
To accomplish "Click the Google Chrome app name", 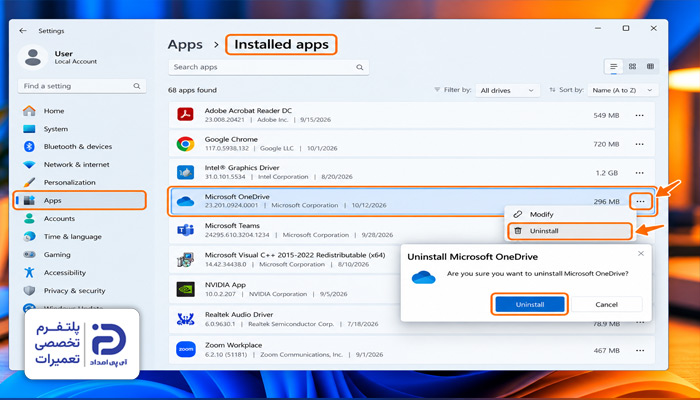I will 231,139.
